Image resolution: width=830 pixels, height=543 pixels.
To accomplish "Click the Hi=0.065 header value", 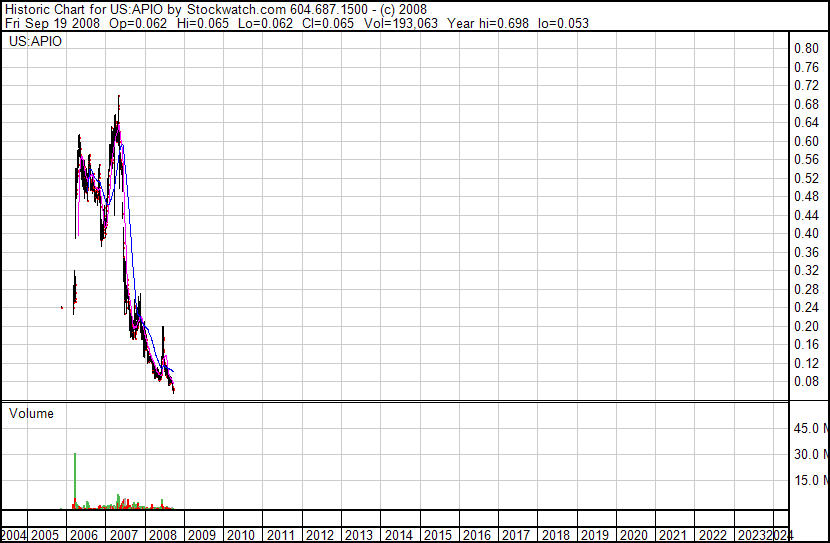I will 203,23.
